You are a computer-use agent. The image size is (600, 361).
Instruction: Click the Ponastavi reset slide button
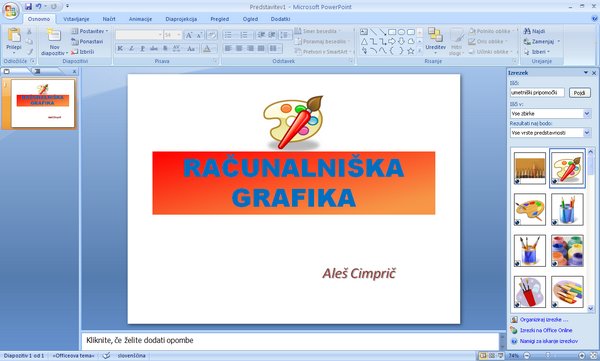(87, 41)
